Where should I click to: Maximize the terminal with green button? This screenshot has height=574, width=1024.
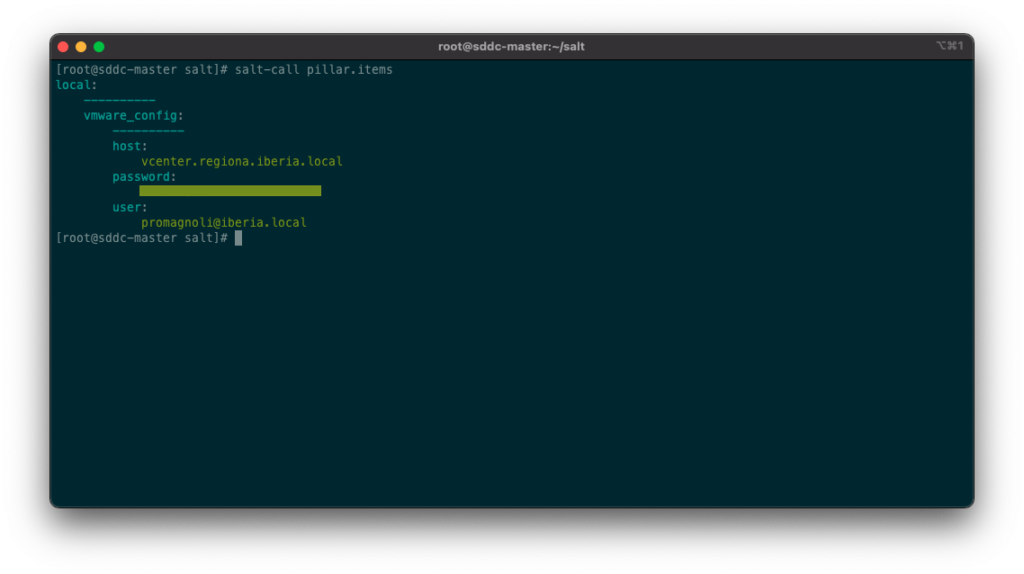[99, 47]
